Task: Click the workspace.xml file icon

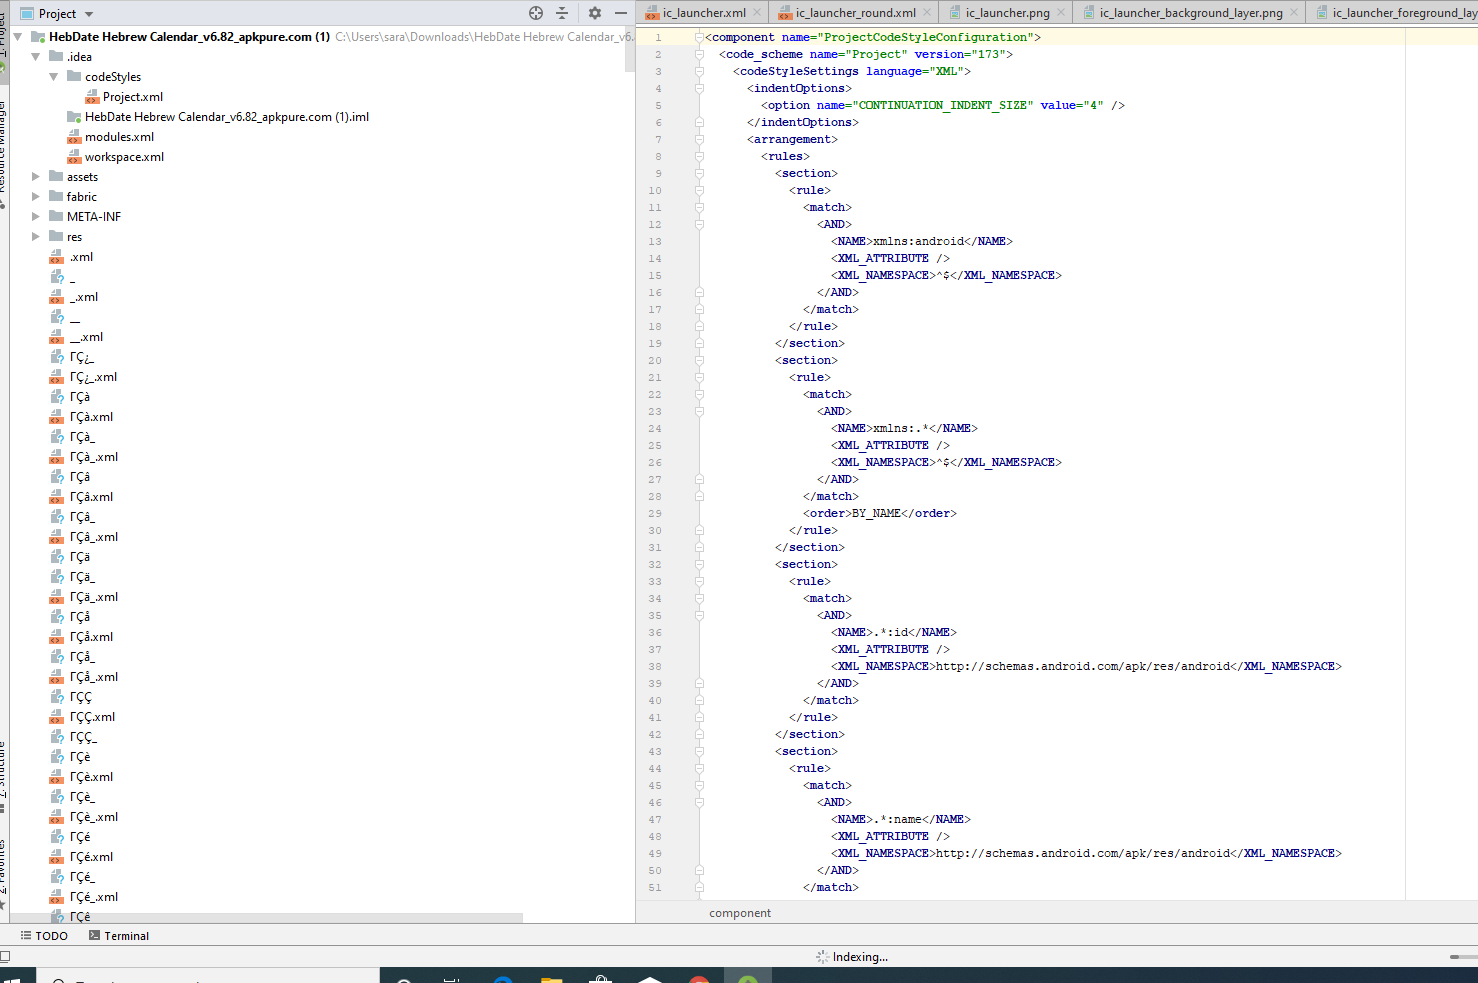Action: 74,157
